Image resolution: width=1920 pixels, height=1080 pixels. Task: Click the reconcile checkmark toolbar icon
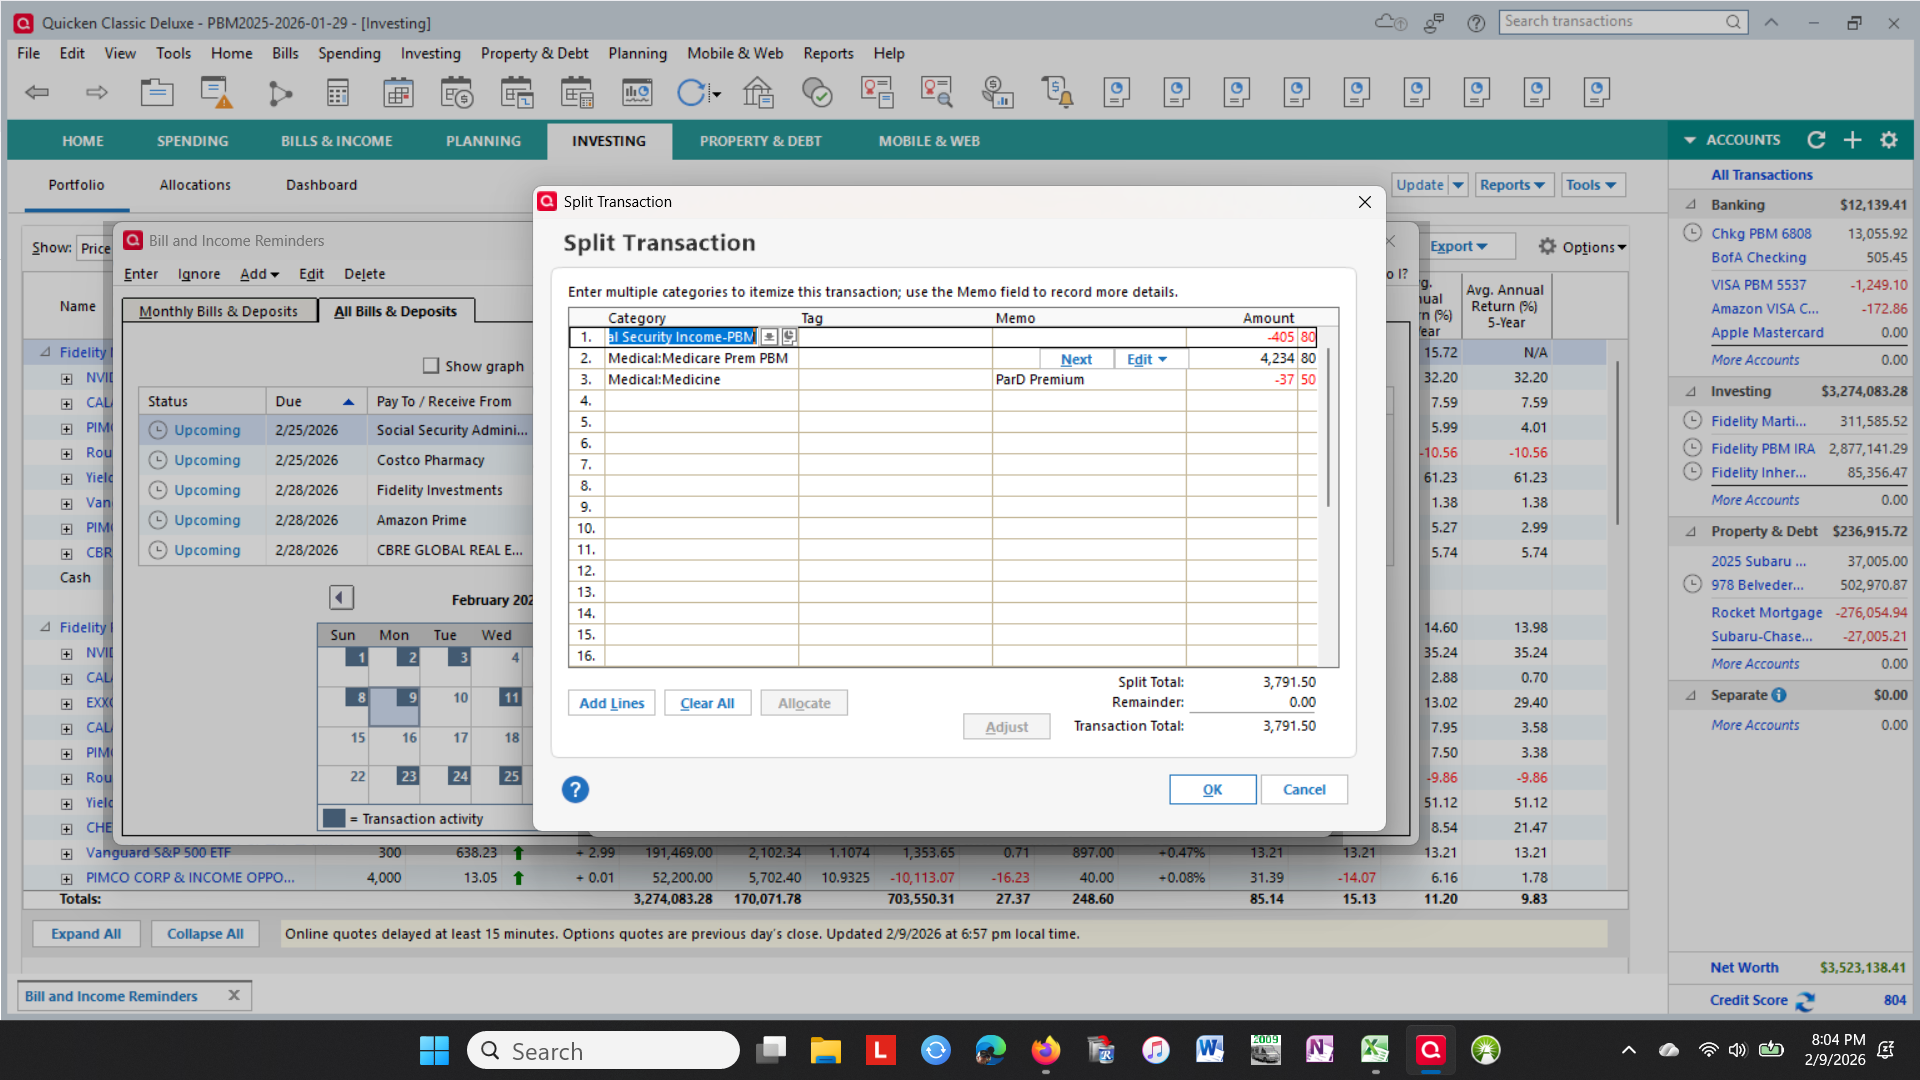coord(817,93)
